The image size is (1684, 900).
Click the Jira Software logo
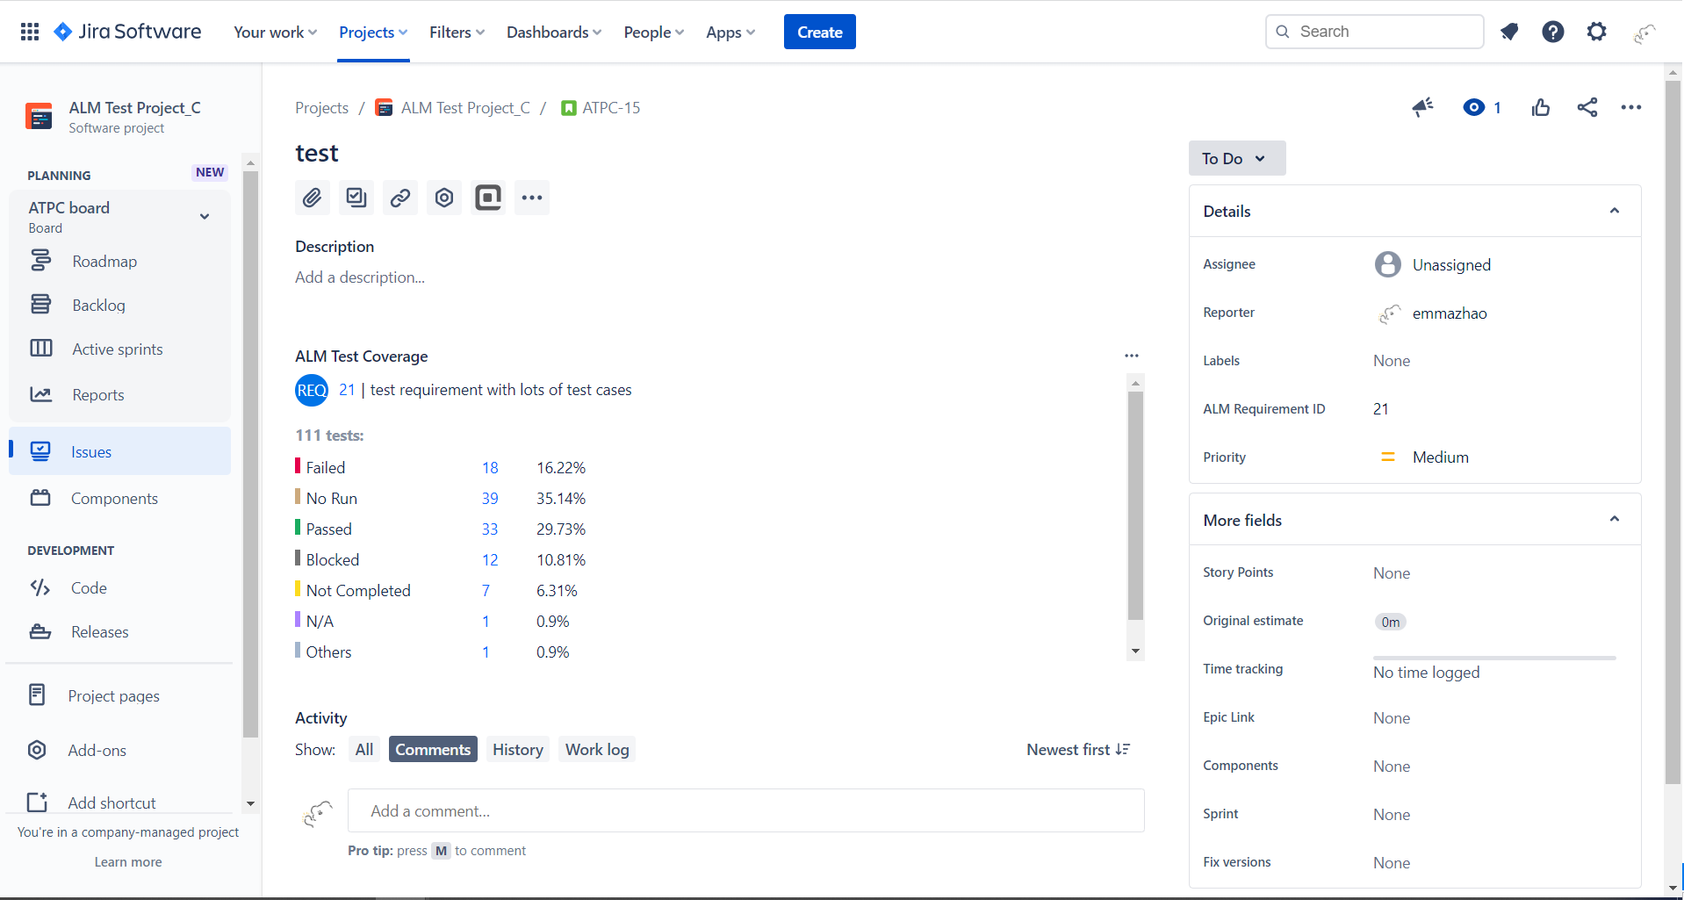click(x=127, y=32)
